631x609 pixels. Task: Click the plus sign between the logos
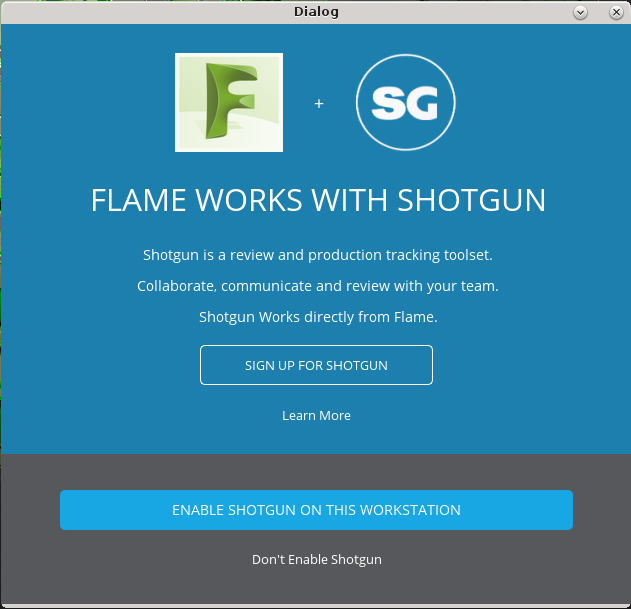(x=319, y=103)
